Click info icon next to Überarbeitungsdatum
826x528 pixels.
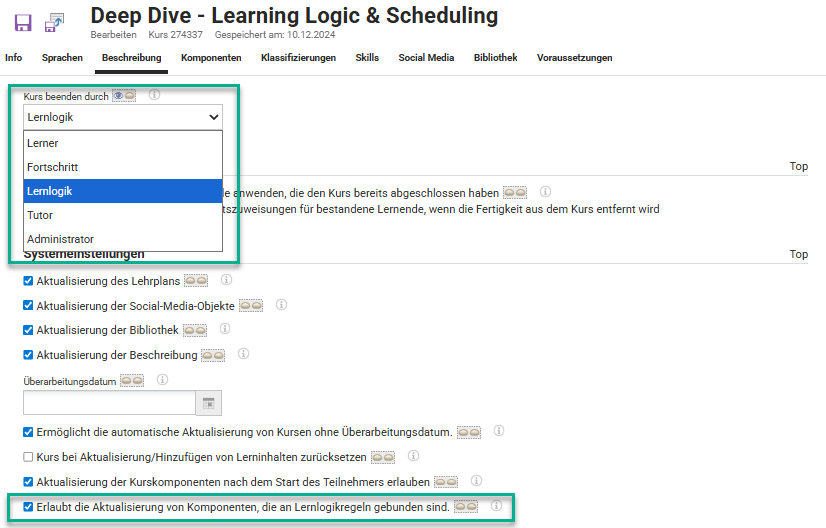click(x=162, y=379)
